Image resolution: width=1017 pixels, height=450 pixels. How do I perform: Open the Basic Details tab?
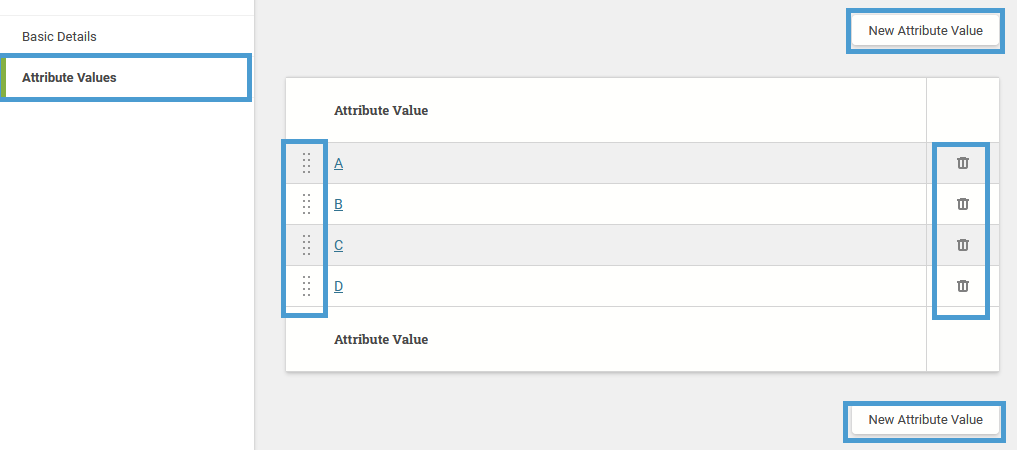[x=59, y=37]
